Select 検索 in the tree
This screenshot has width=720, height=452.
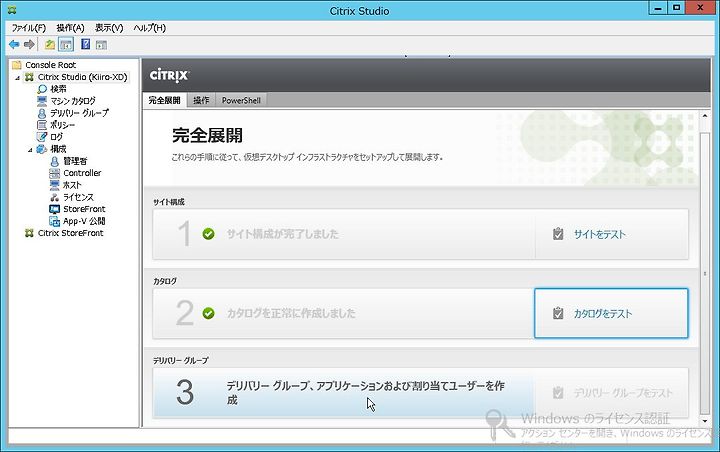pyautogui.click(x=58, y=89)
